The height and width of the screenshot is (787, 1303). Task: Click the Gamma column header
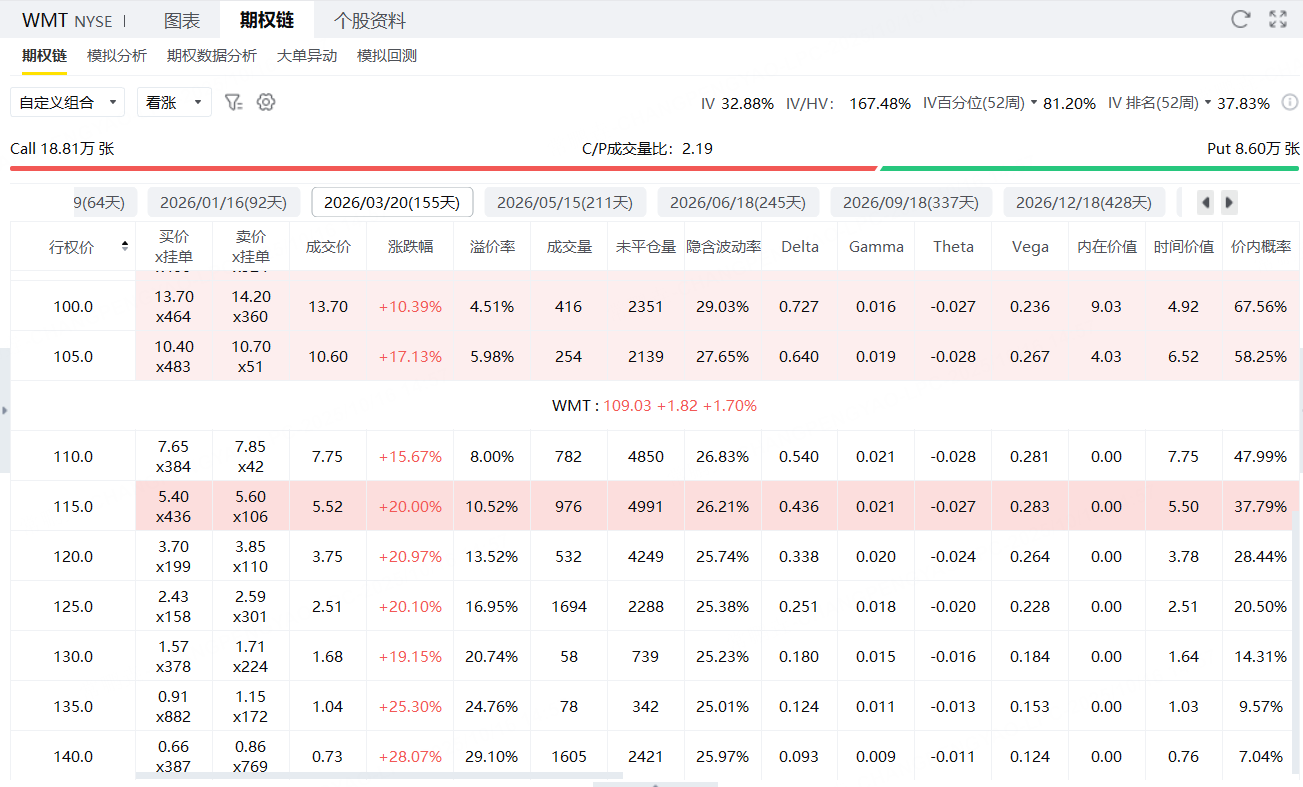coord(876,246)
